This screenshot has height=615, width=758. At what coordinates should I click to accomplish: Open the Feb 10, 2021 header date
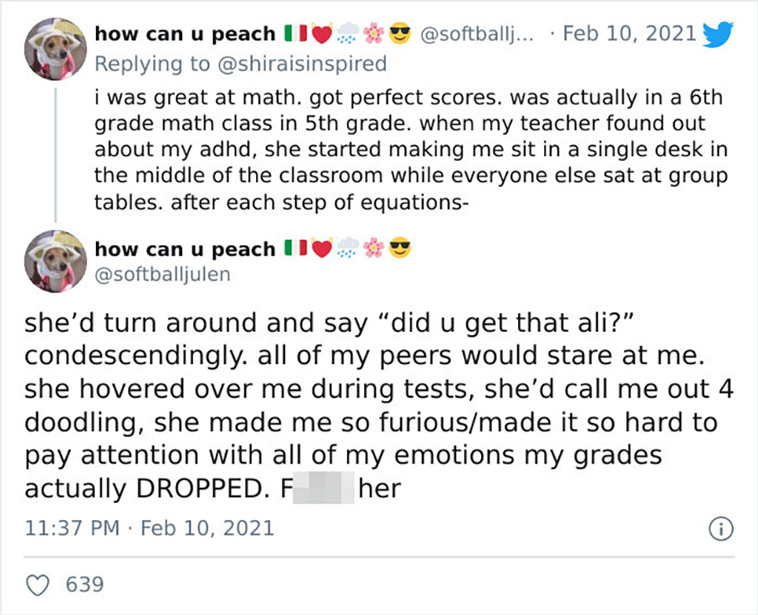click(x=629, y=33)
